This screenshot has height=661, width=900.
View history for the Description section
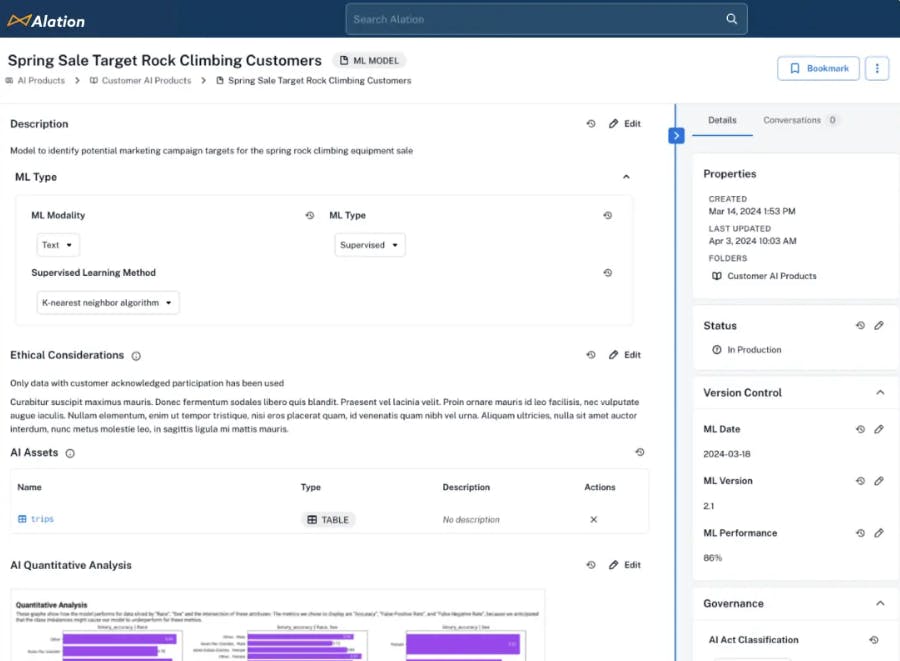tap(591, 124)
